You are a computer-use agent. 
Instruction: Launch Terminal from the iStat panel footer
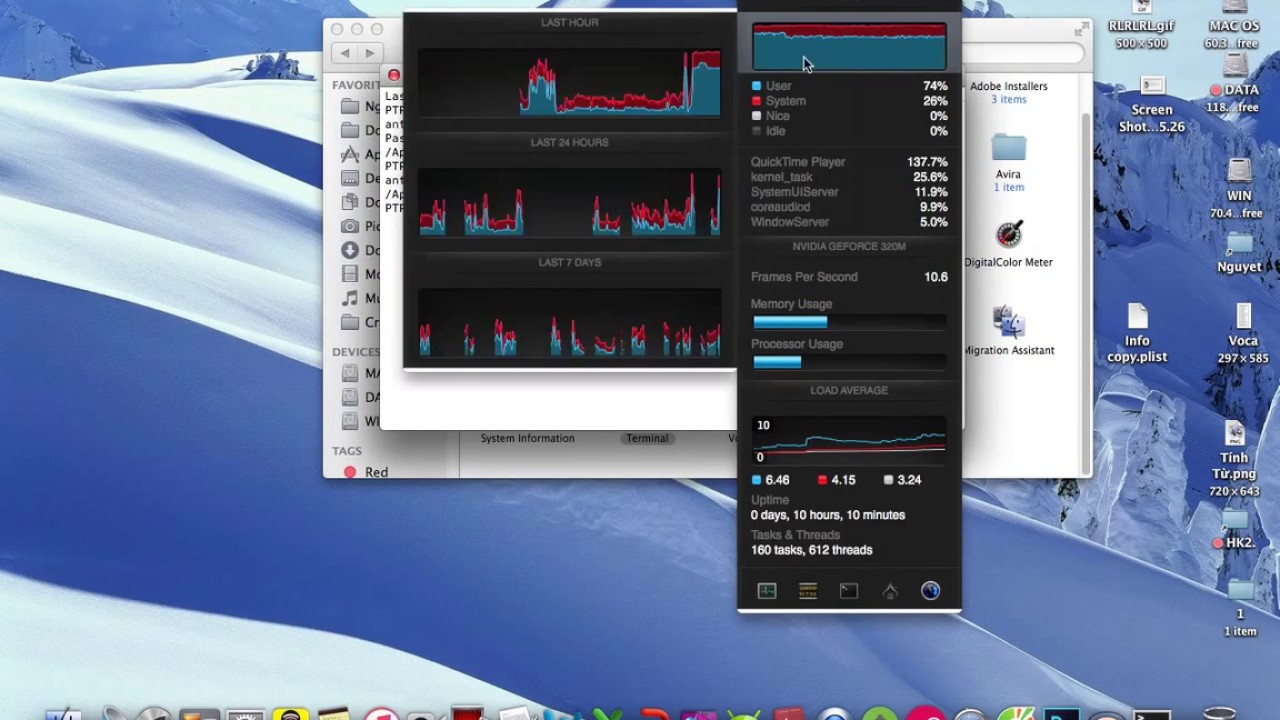[849, 591]
